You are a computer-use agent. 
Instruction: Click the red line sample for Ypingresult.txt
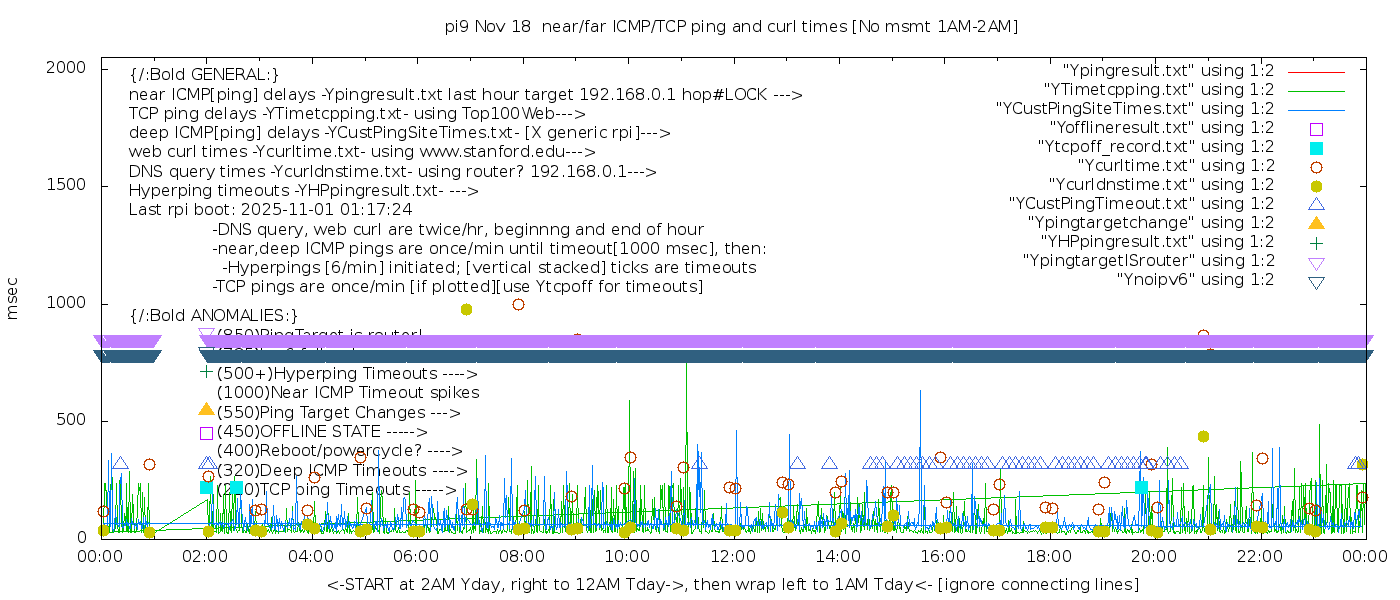tap(1316, 71)
